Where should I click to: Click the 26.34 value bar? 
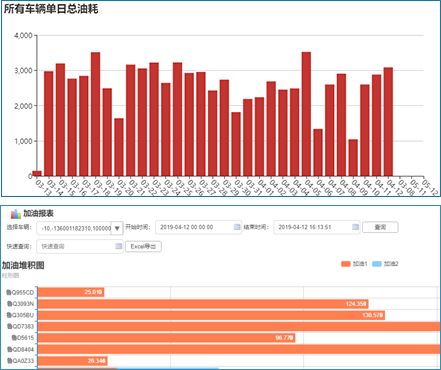[72, 361]
